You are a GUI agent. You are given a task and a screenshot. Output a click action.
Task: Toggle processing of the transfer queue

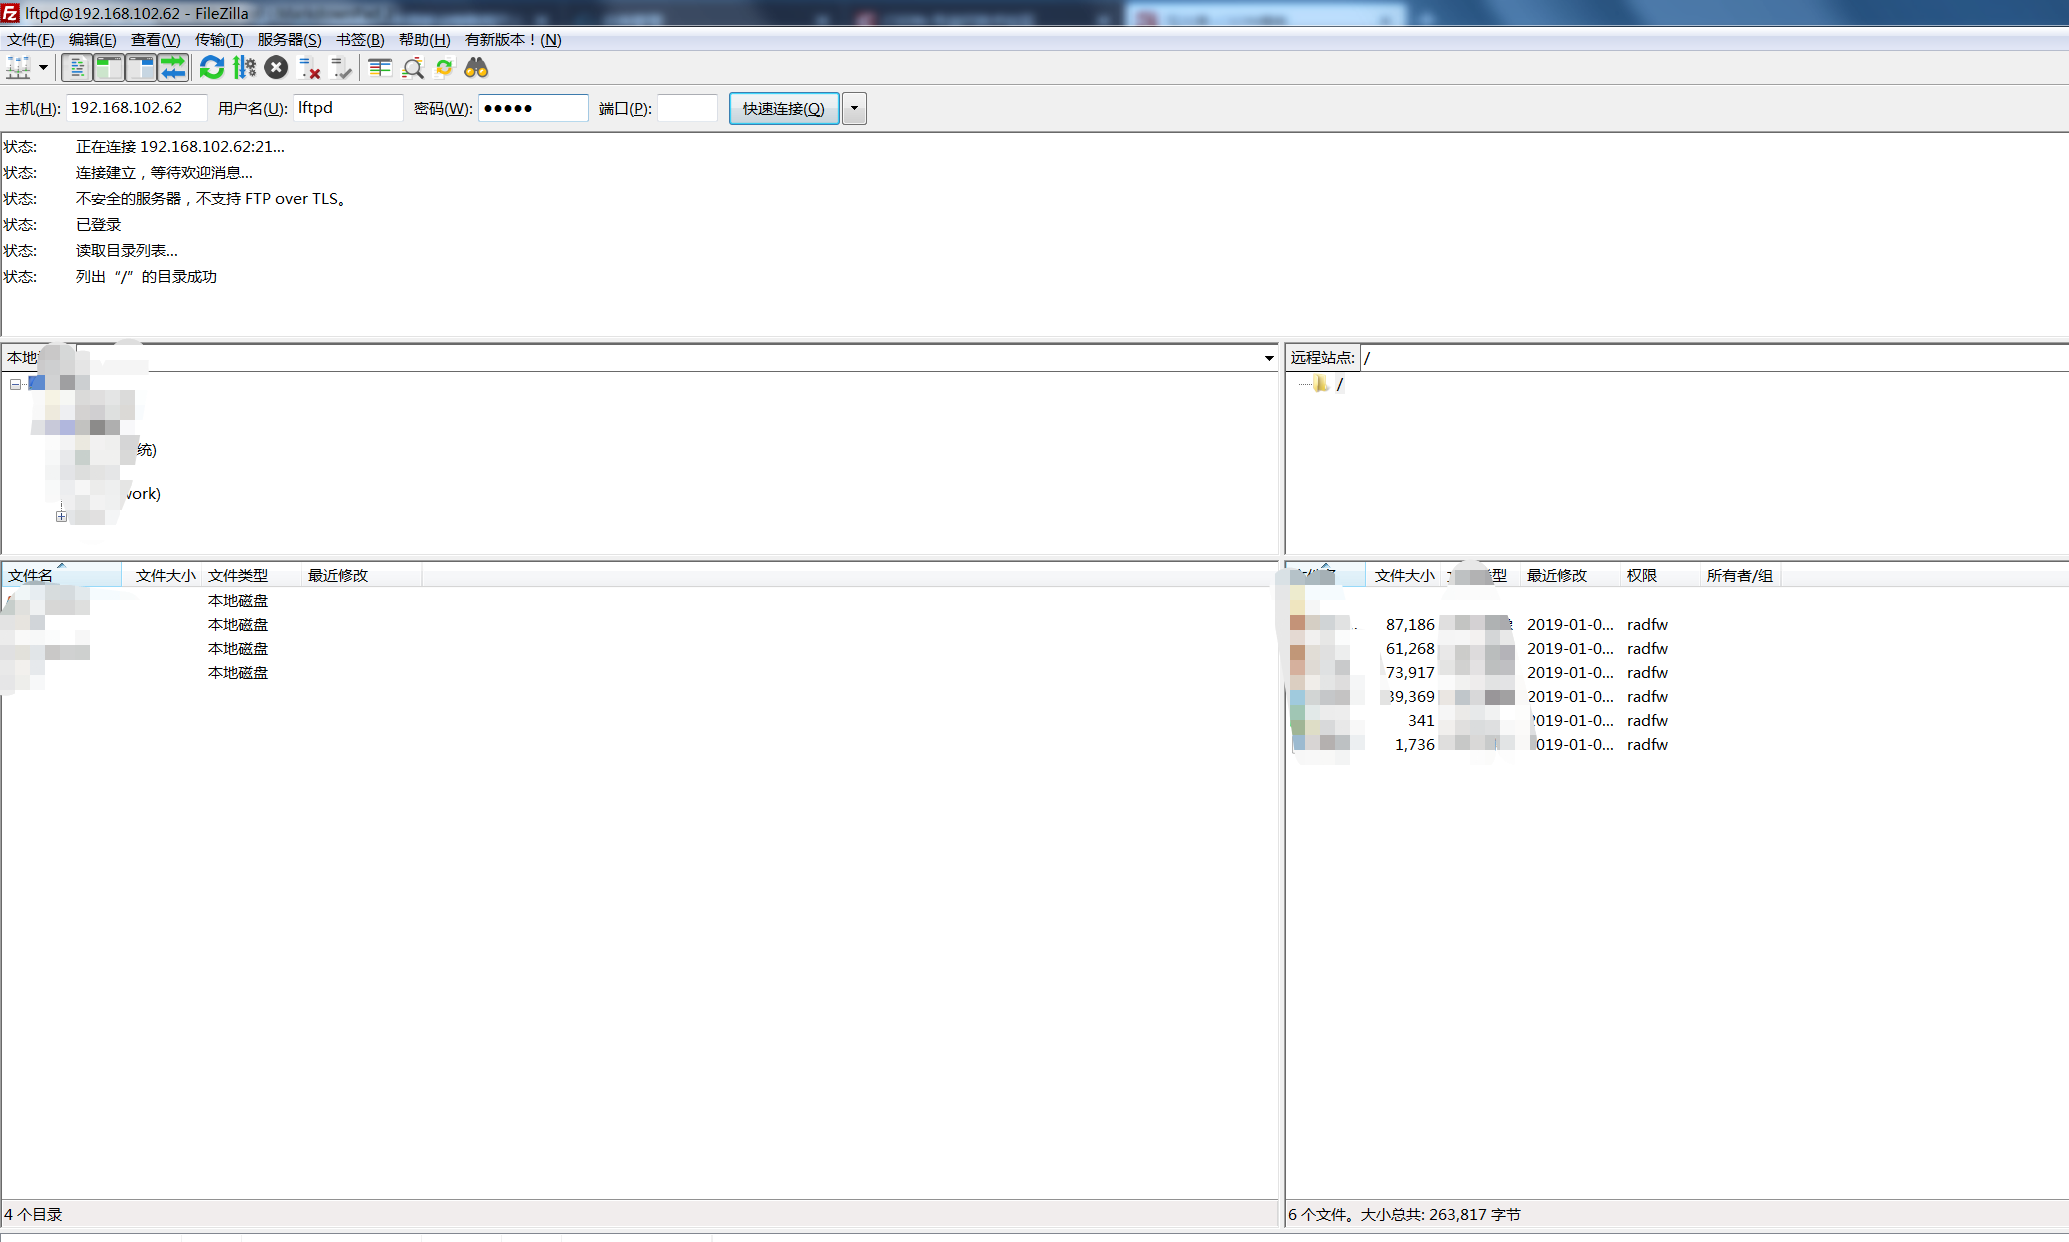(x=244, y=68)
